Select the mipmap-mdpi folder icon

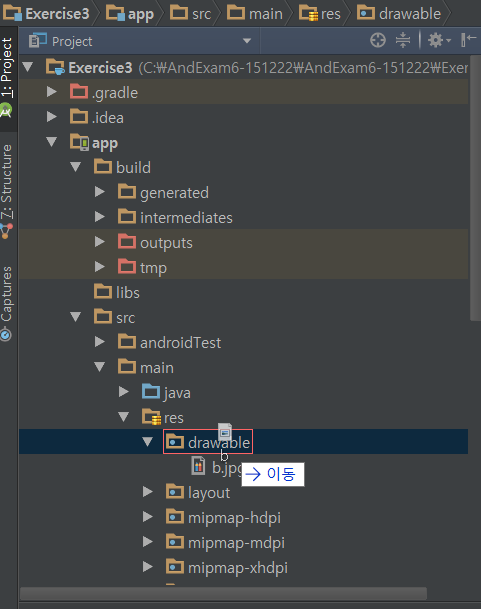pos(175,541)
